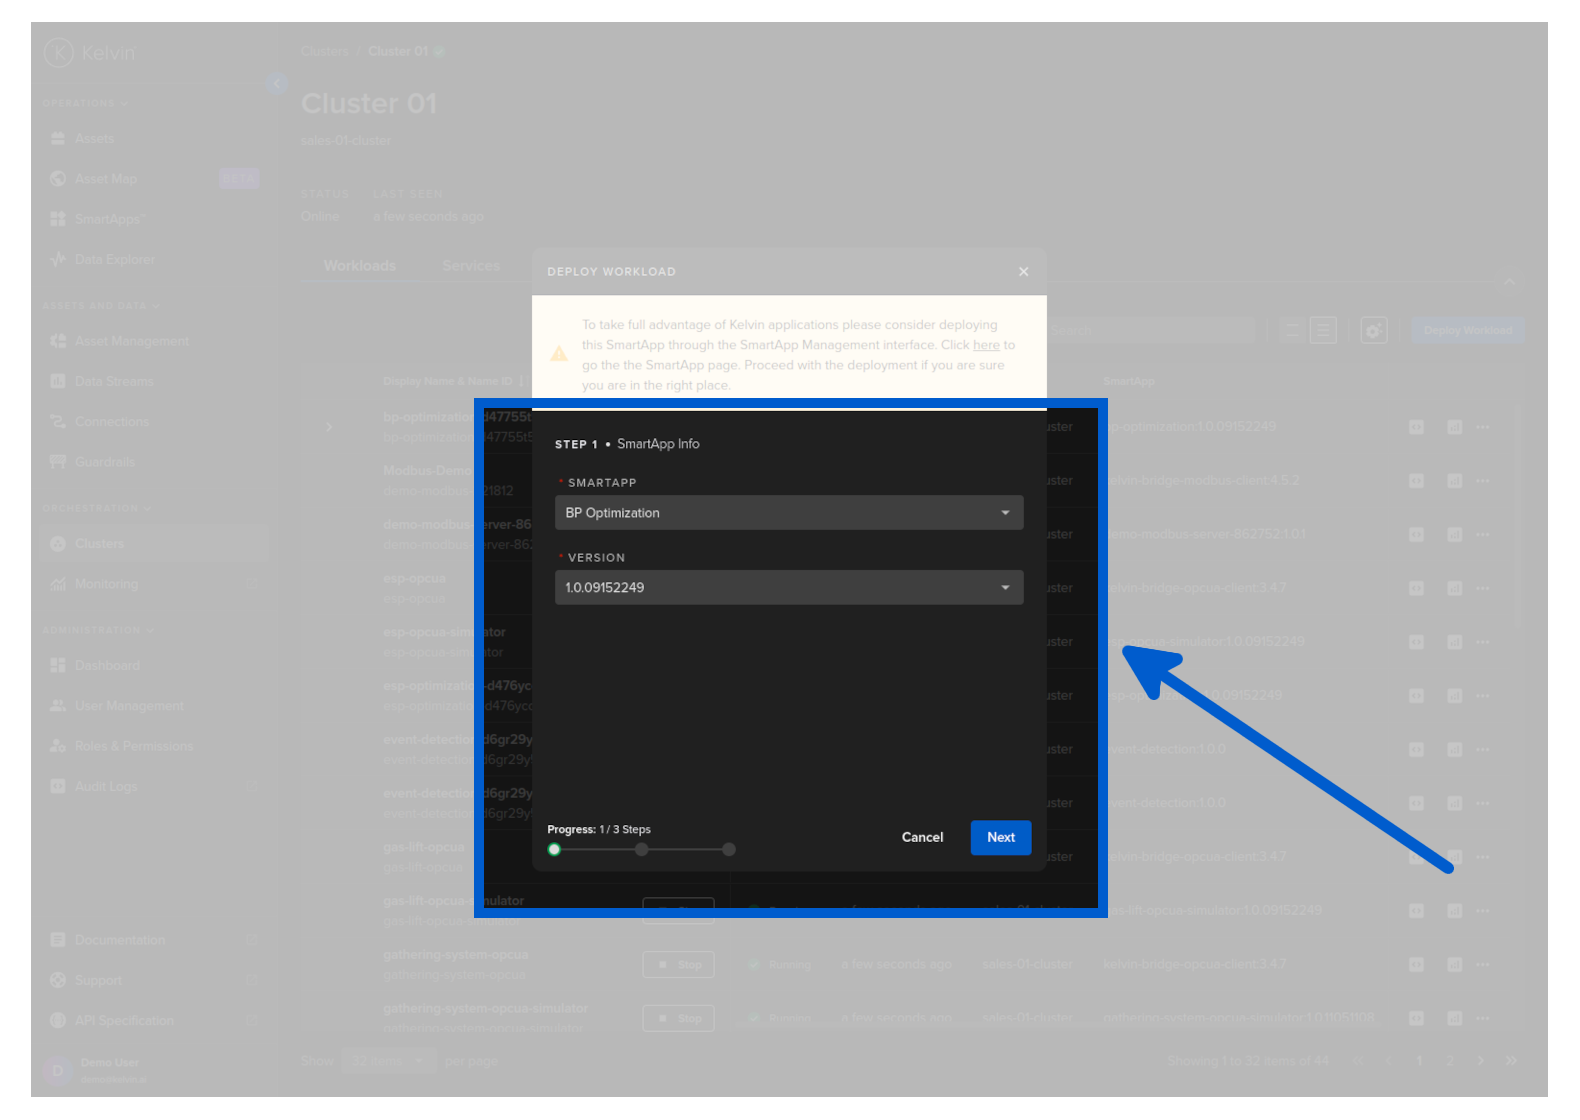Switch to the Workloads tab
The width and height of the screenshot is (1580, 1120).
coord(359,266)
